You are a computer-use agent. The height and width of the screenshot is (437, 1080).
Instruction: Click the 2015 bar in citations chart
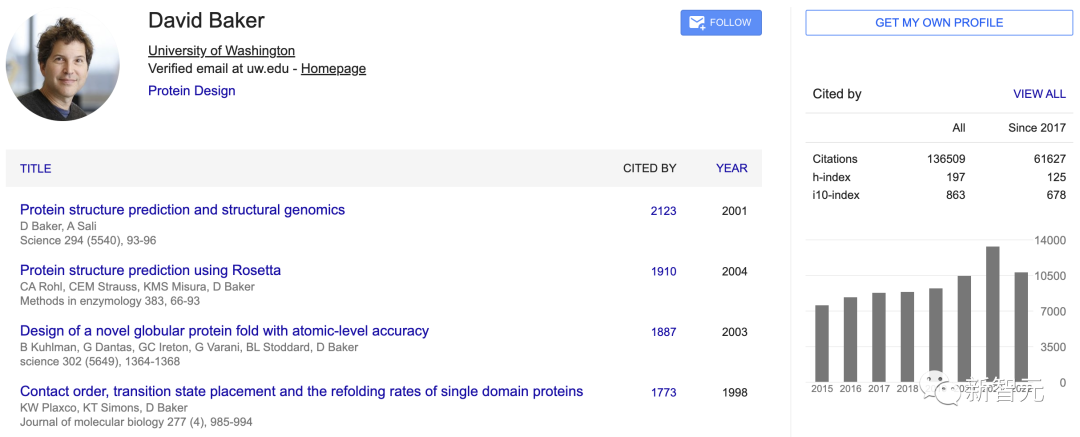(x=822, y=343)
